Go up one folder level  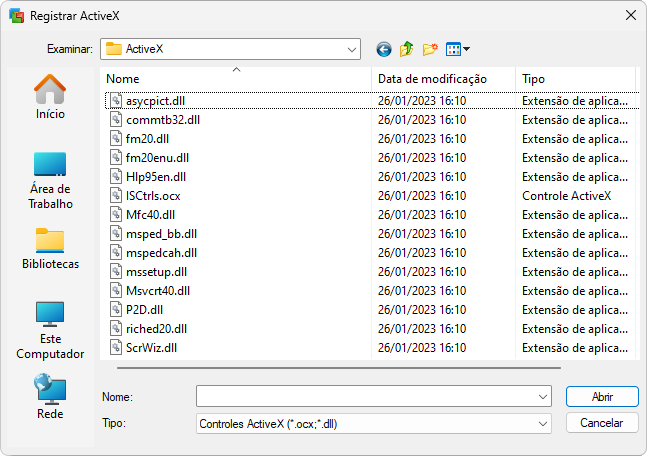407,49
